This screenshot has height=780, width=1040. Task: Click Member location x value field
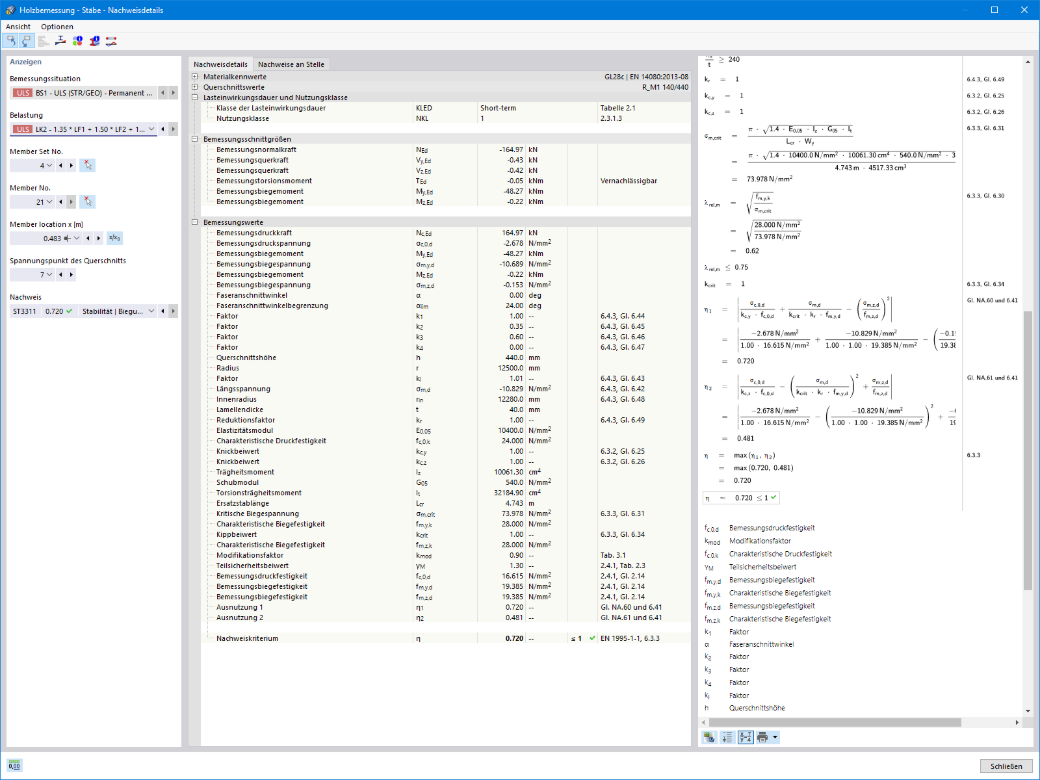click(41, 238)
